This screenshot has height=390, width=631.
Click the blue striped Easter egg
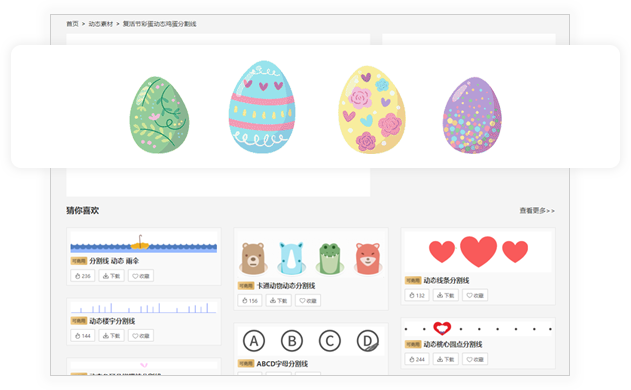(262, 107)
